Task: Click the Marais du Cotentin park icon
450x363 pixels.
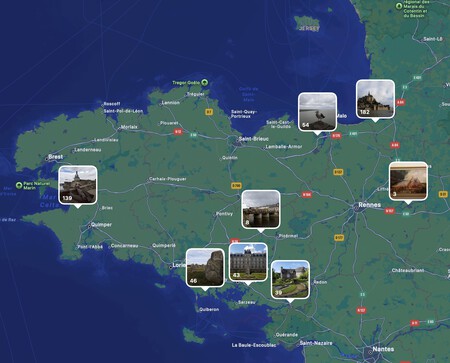Action: (x=399, y=6)
